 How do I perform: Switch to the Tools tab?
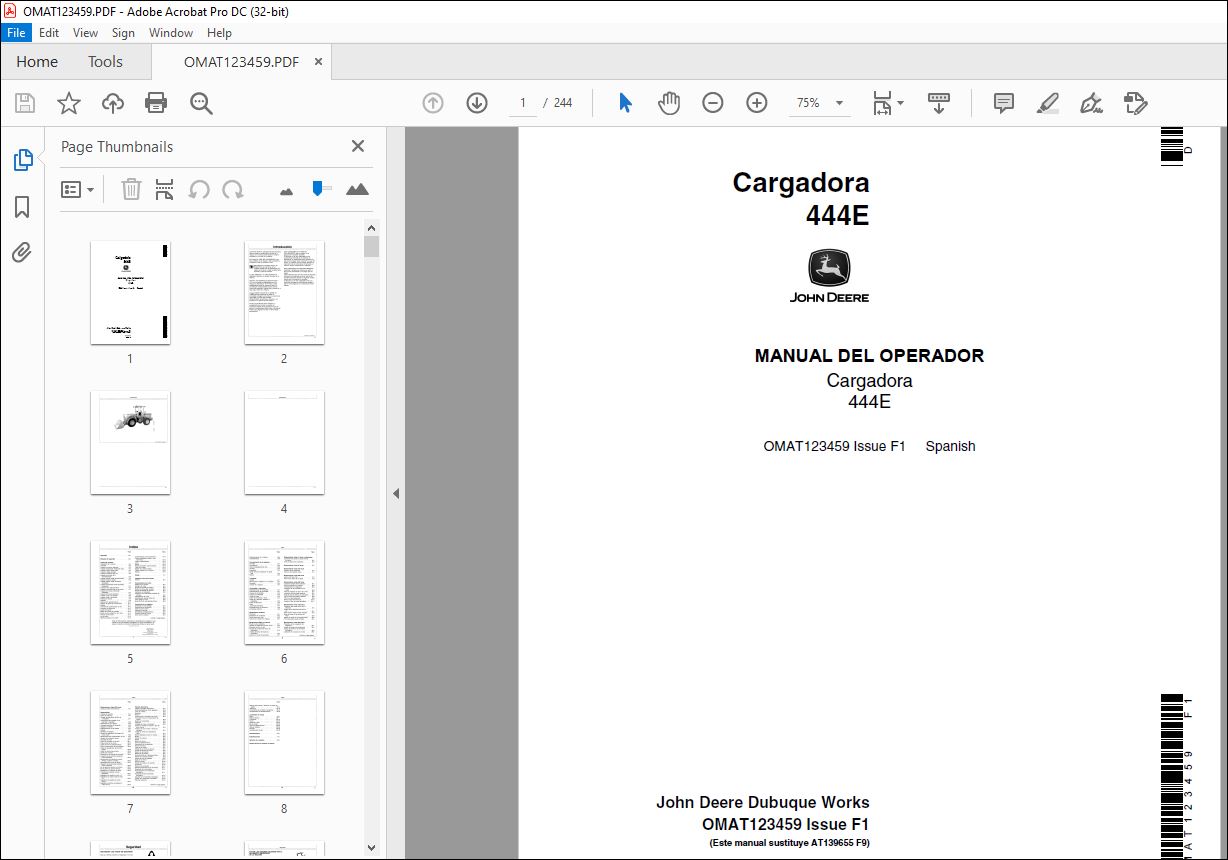[x=105, y=62]
